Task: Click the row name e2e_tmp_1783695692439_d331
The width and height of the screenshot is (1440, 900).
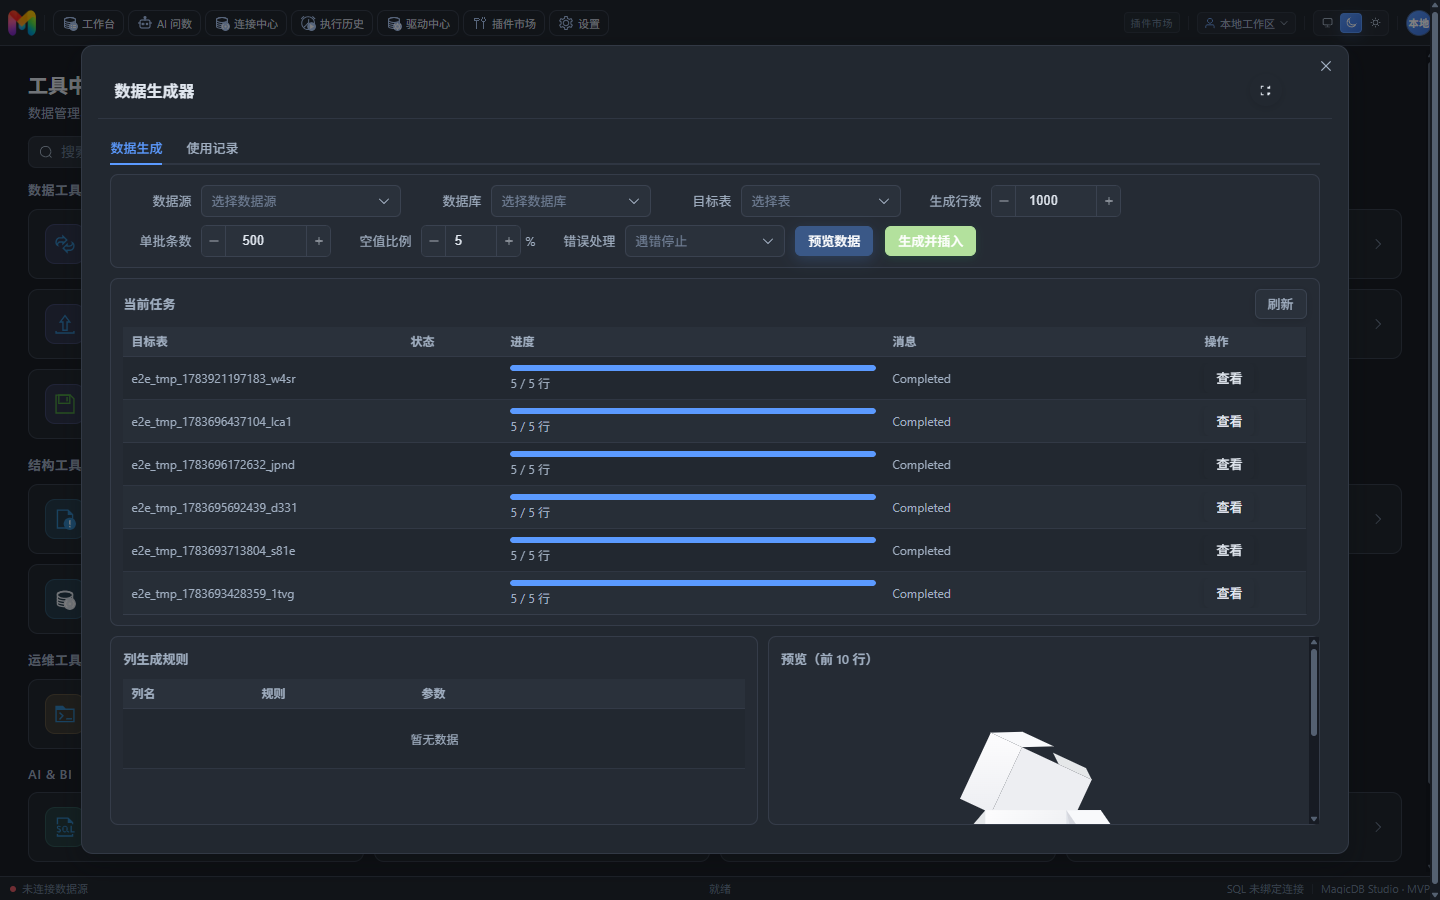Action: (214, 508)
